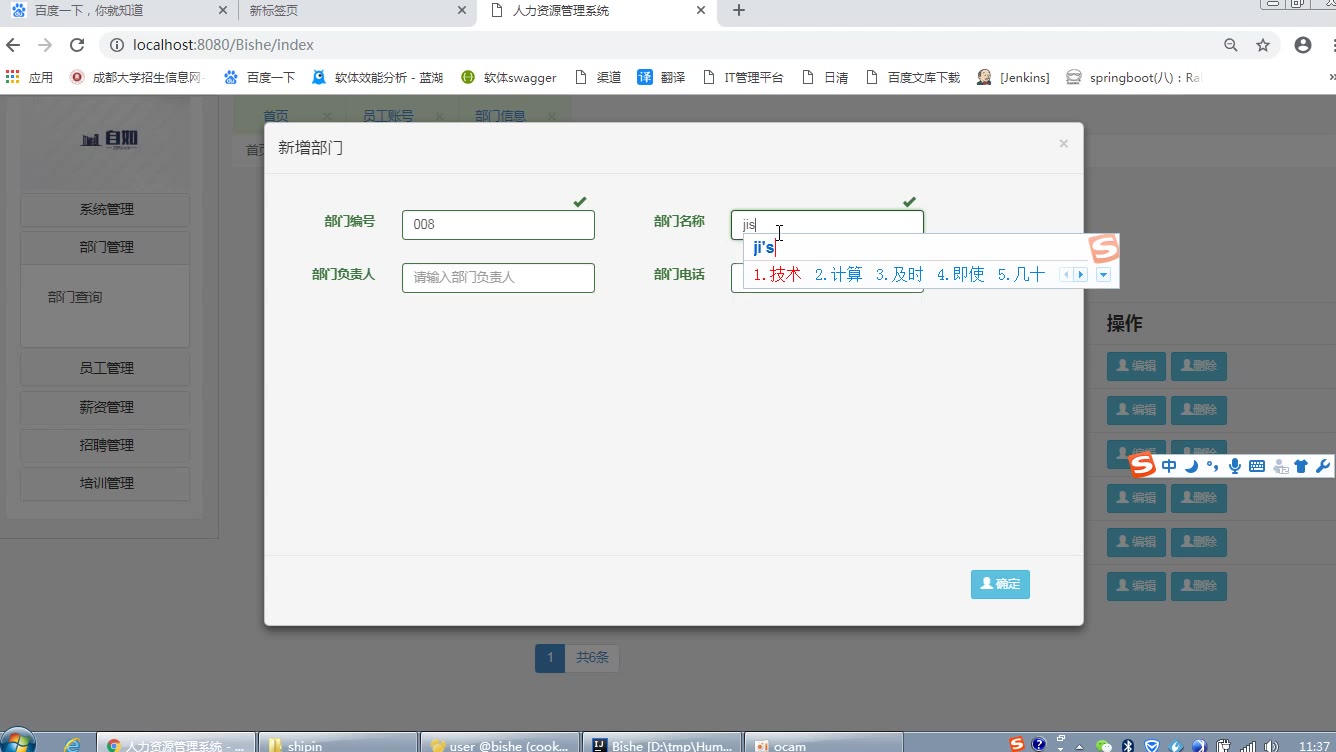Open 成都大学招生信息网 bookmark
The width and height of the screenshot is (1336, 752).
pyautogui.click(x=137, y=77)
